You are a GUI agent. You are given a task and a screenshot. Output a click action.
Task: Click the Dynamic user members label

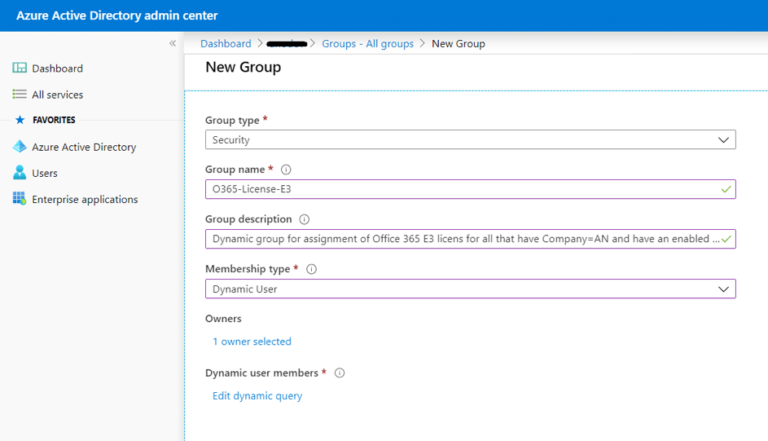tap(262, 373)
